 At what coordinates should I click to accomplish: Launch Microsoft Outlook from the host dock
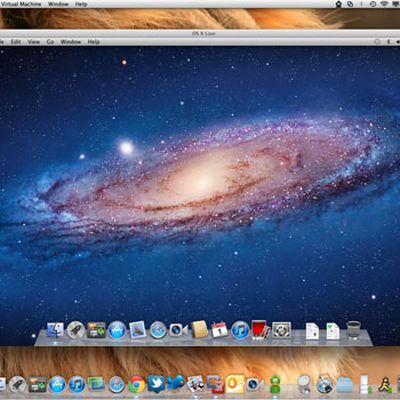tap(235, 384)
